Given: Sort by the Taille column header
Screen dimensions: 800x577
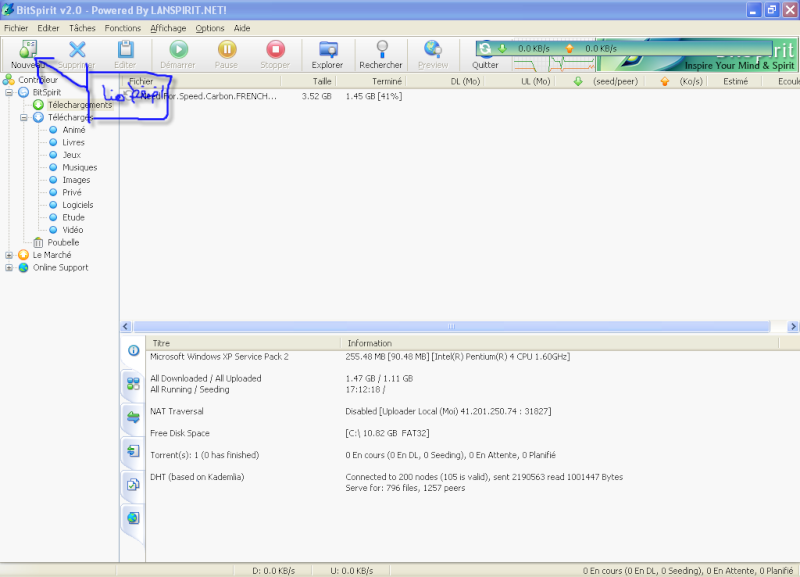Looking at the screenshot, I should [308, 81].
